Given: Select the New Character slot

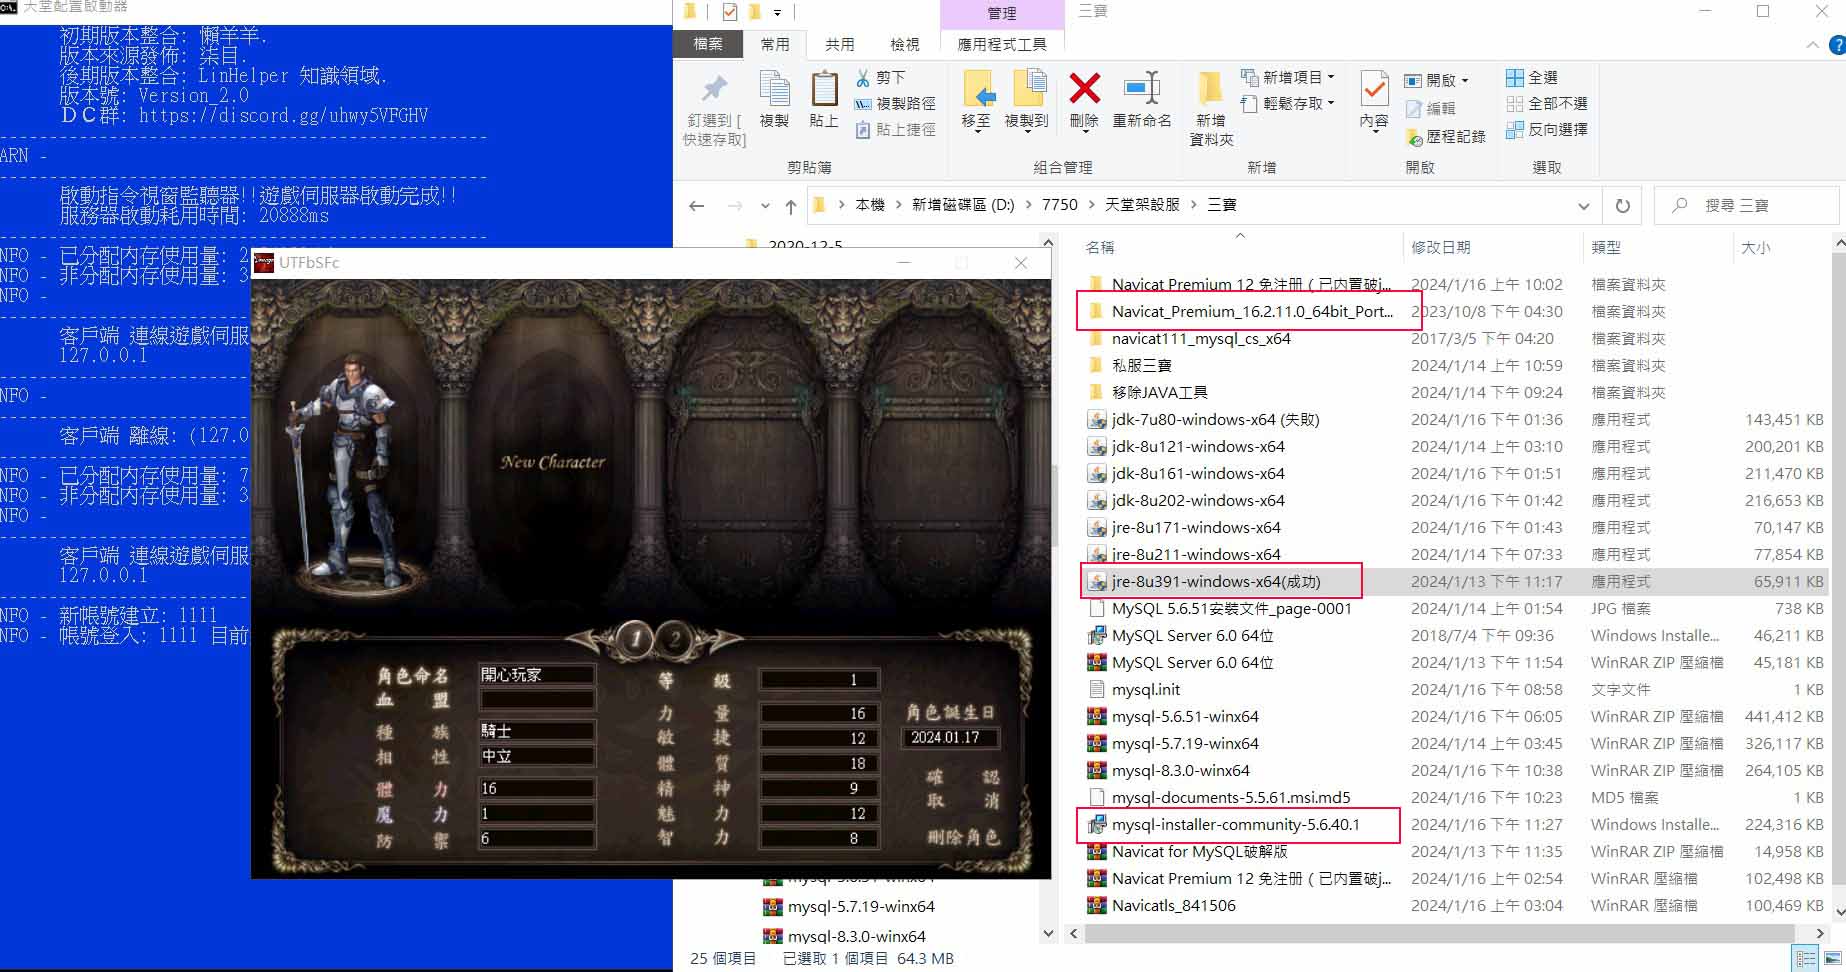Looking at the screenshot, I should [552, 462].
